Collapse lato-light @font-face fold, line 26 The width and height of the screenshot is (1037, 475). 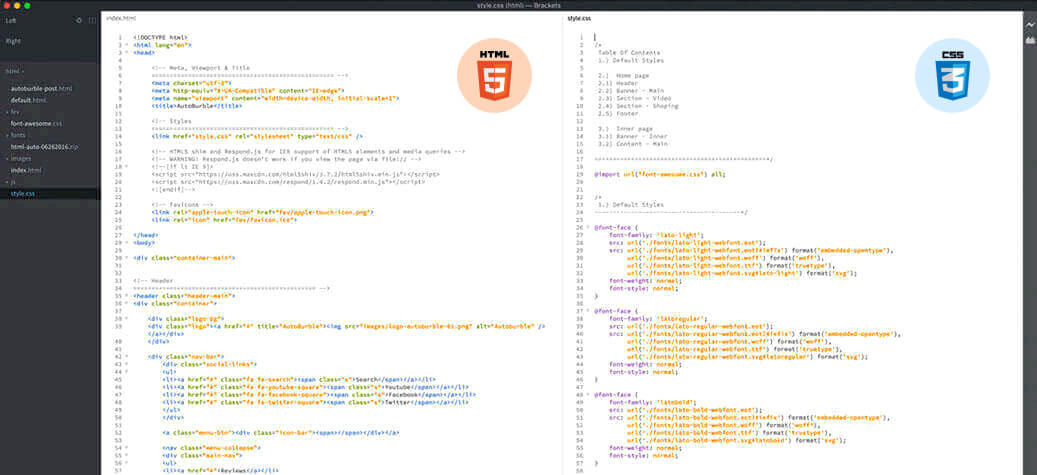coord(588,228)
